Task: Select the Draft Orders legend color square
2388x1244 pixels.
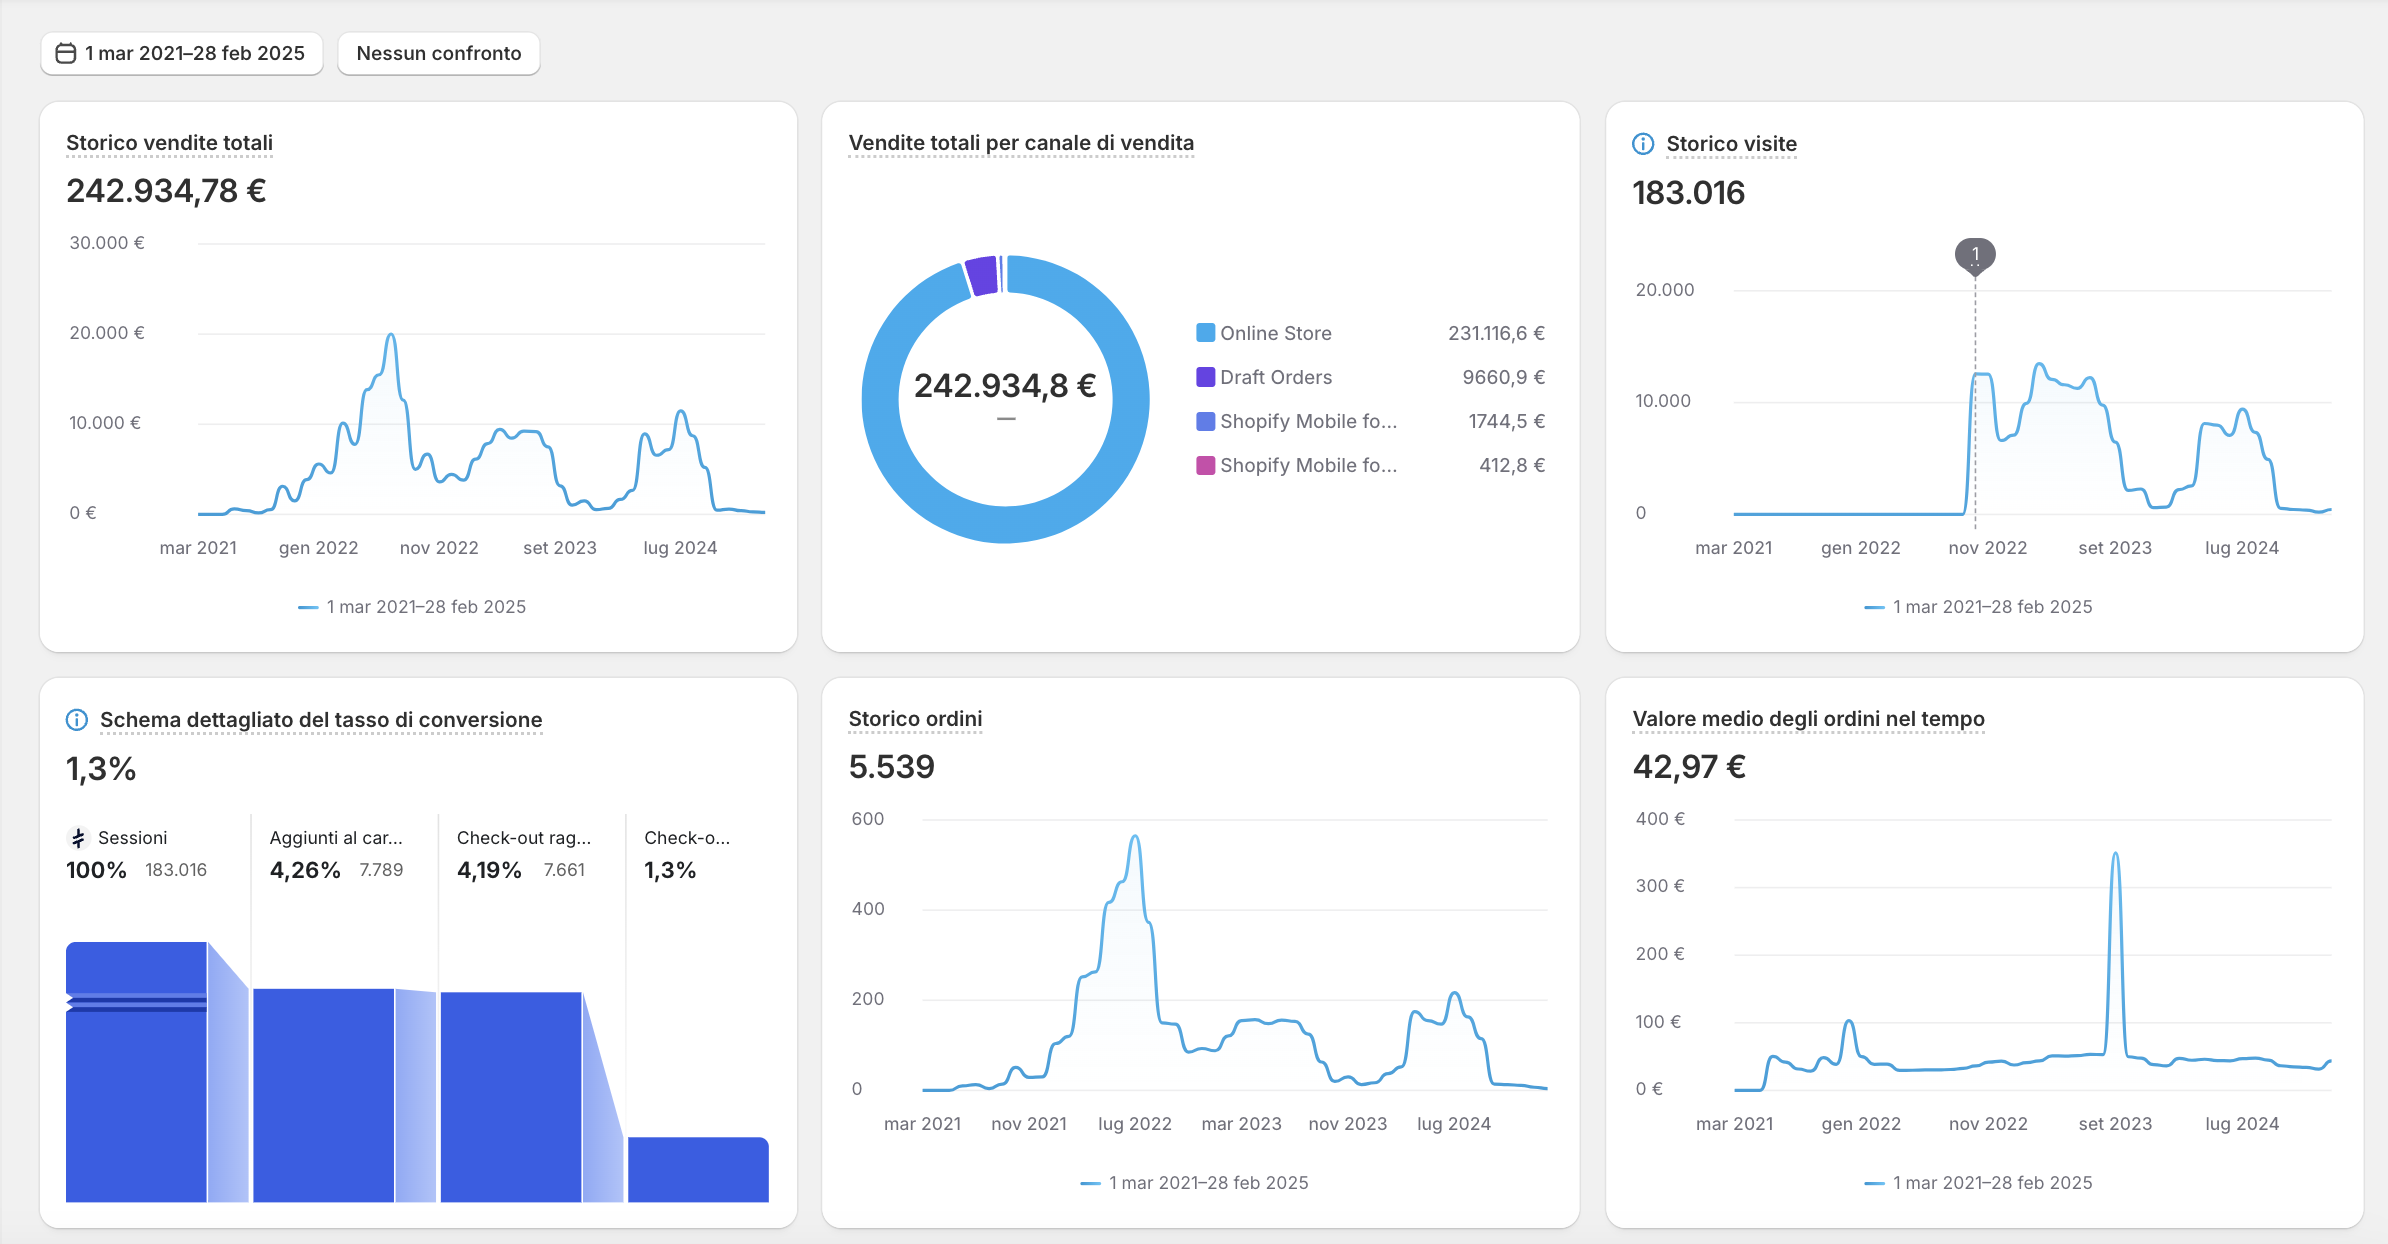Action: (x=1206, y=377)
